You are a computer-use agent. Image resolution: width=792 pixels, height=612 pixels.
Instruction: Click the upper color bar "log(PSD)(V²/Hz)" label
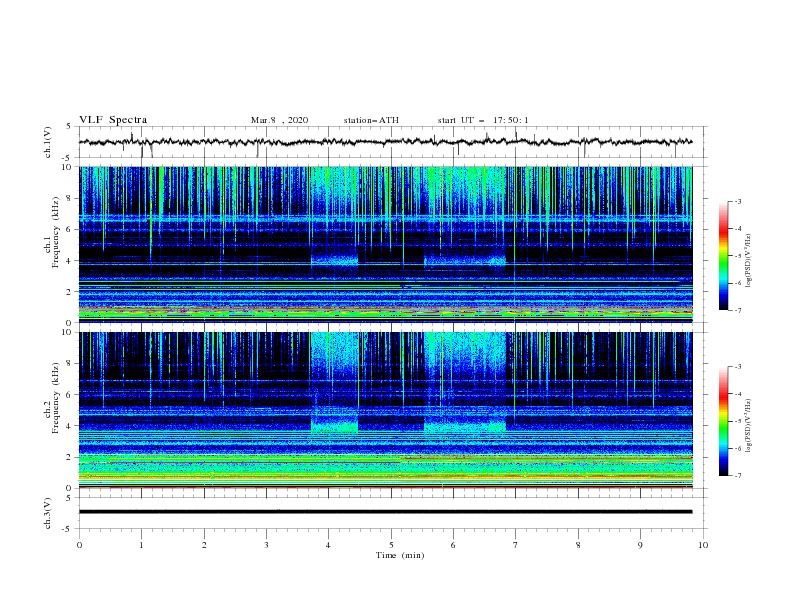748,261
